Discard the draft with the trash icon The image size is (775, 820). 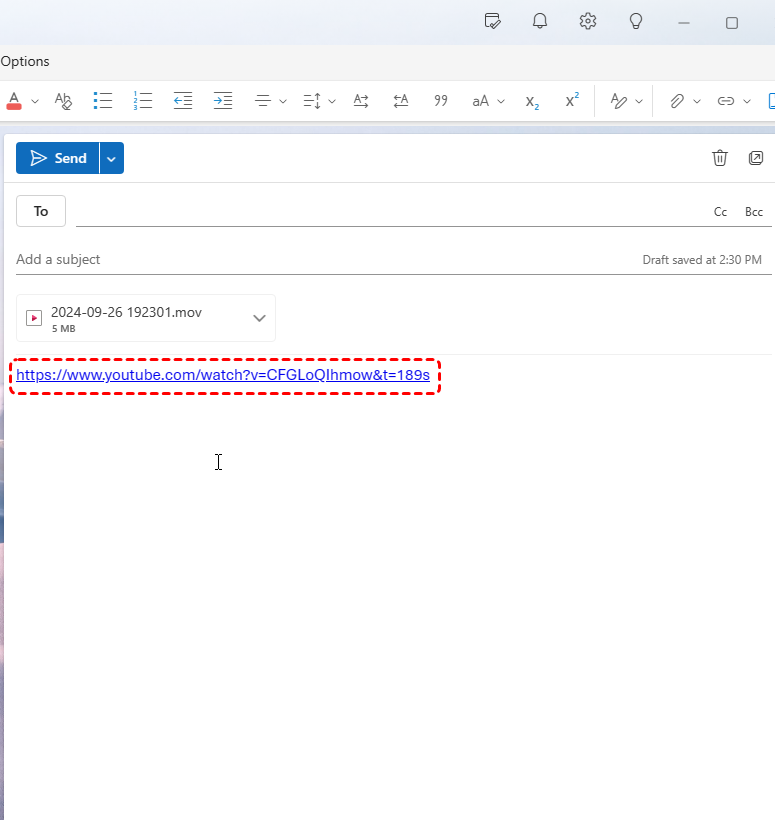720,158
